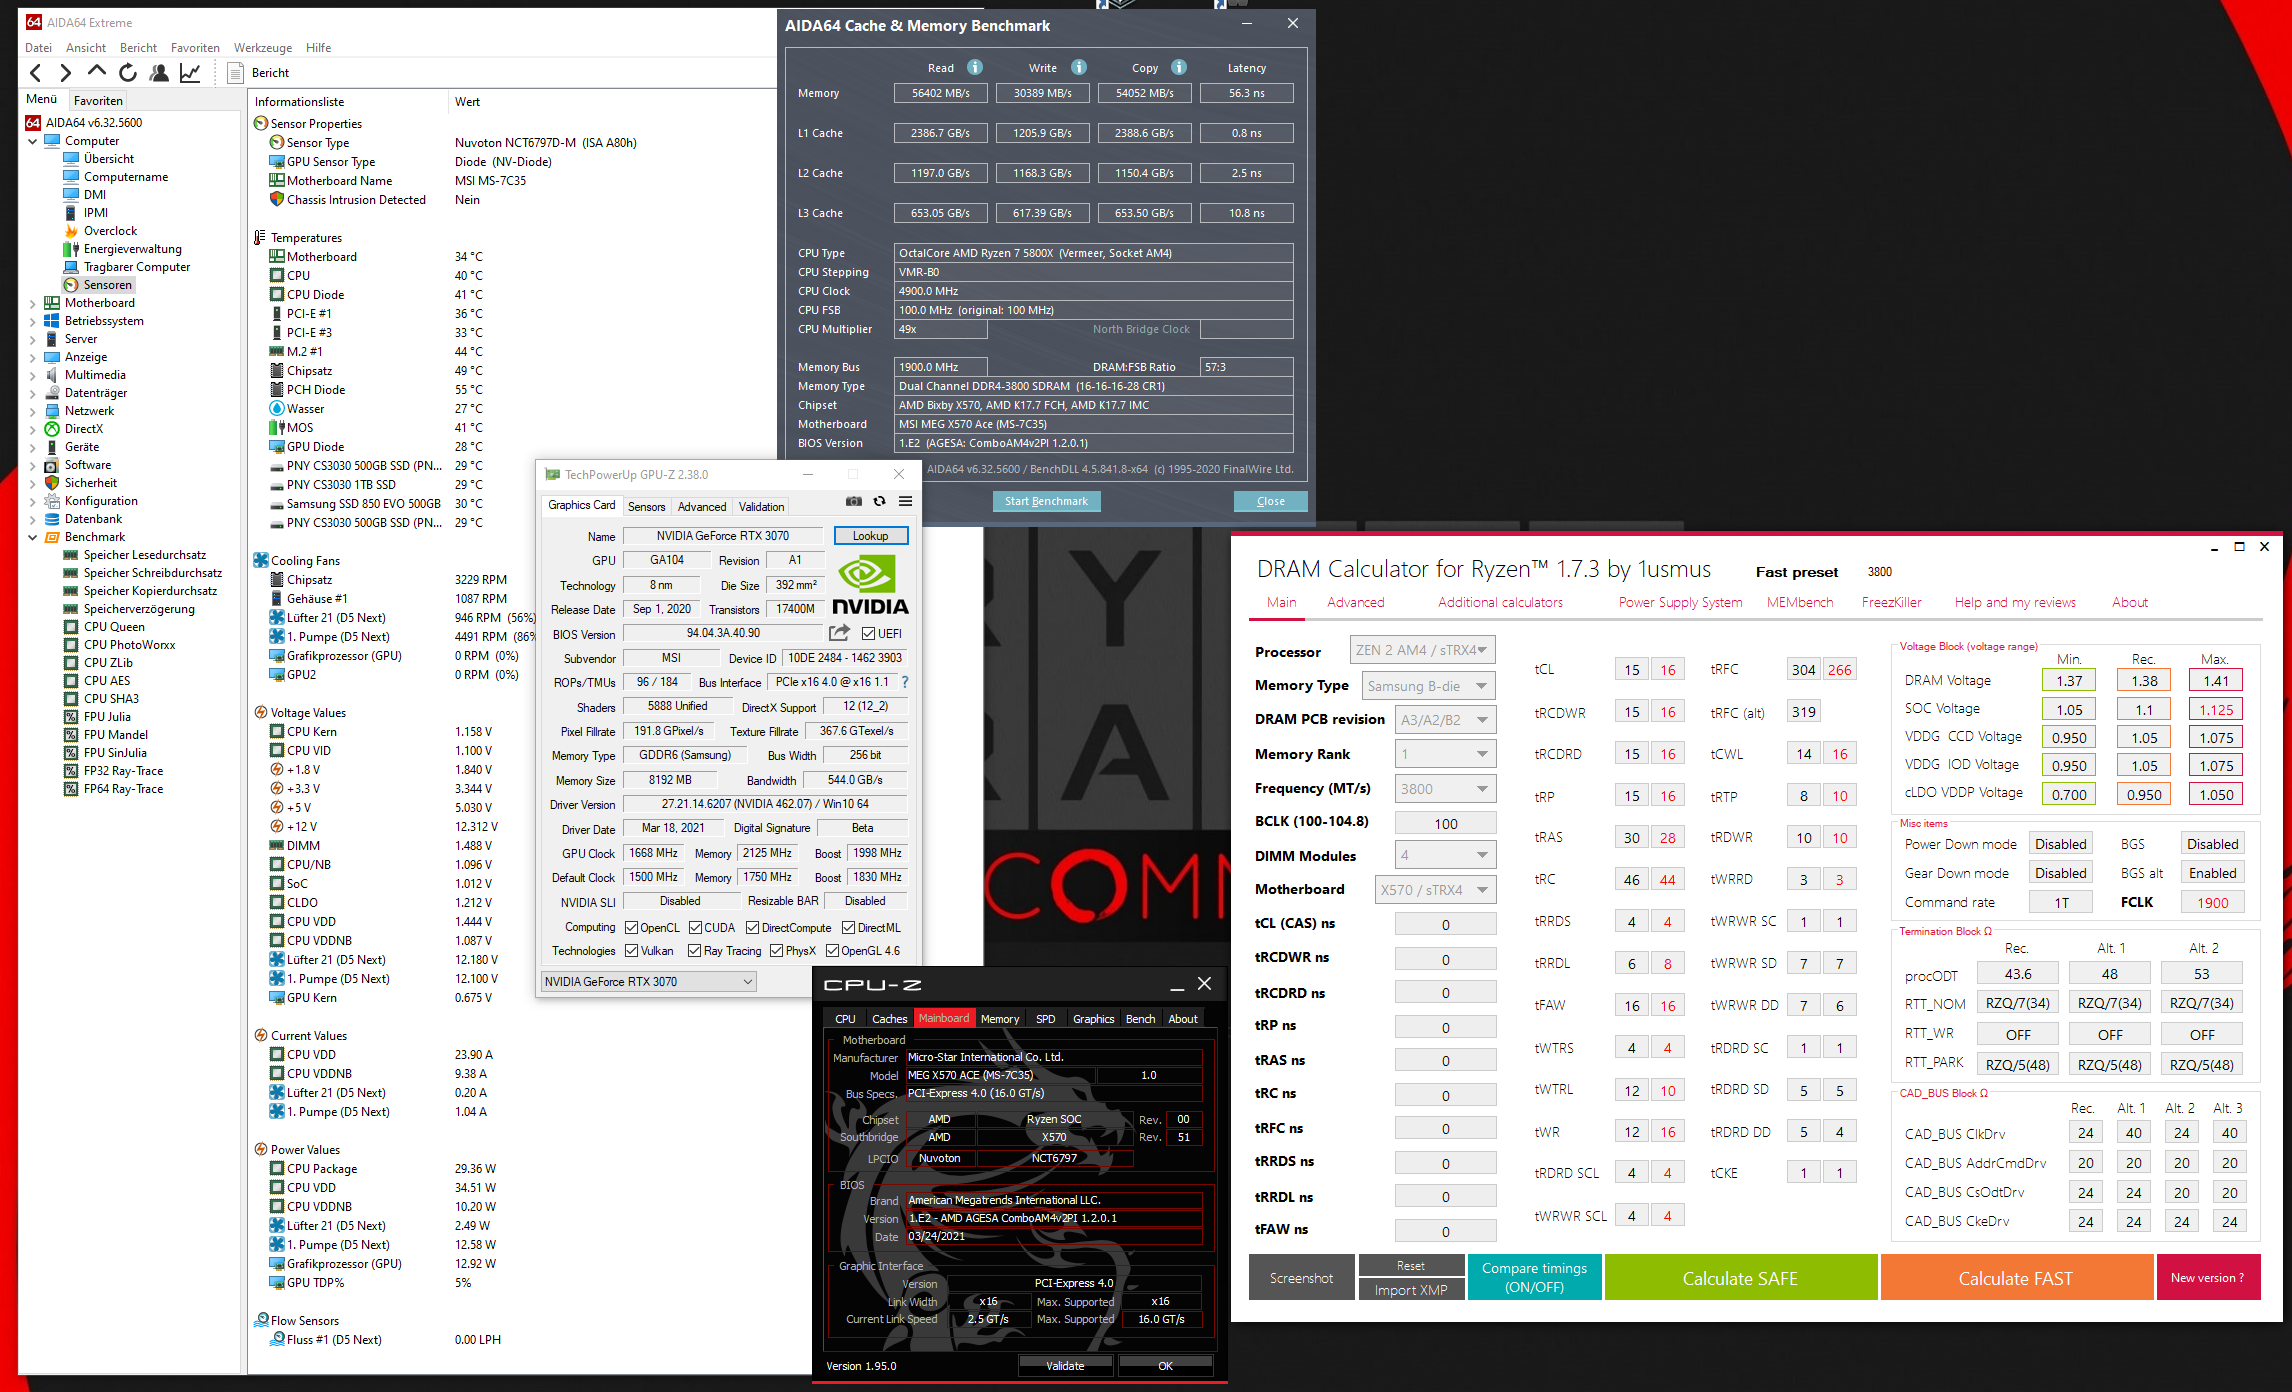Screen dimensions: 2292x1392
Task: Click the GPU-Z screenshot camera icon
Action: pos(853,502)
